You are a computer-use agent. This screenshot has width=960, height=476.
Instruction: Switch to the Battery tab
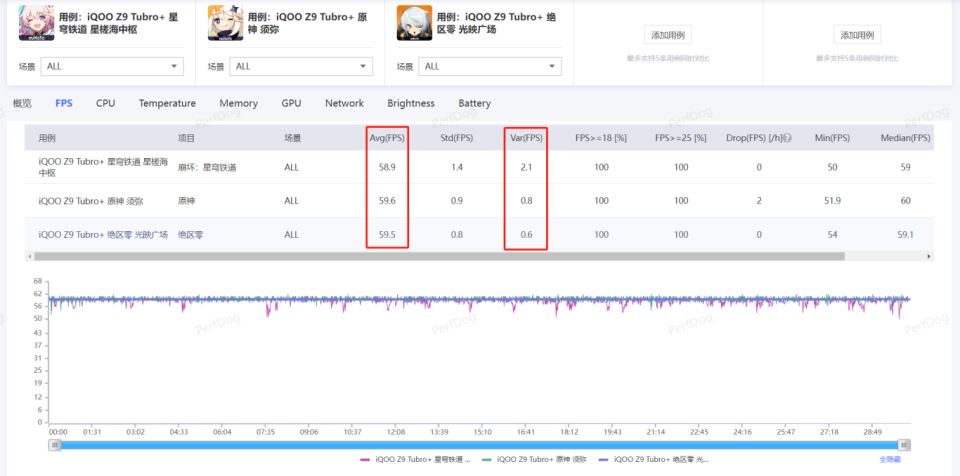click(474, 103)
